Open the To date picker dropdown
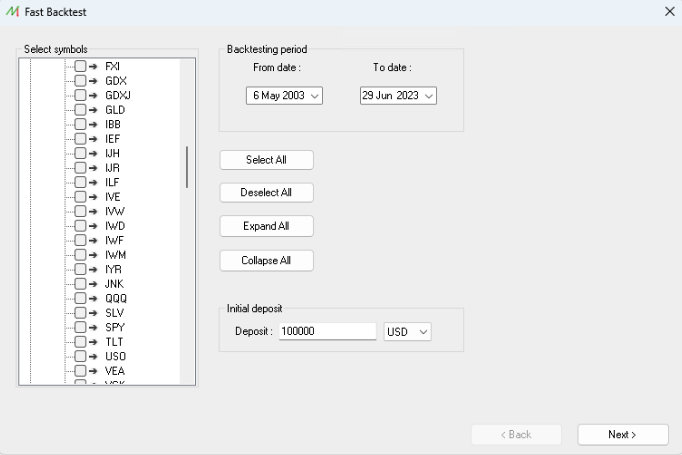 428,96
